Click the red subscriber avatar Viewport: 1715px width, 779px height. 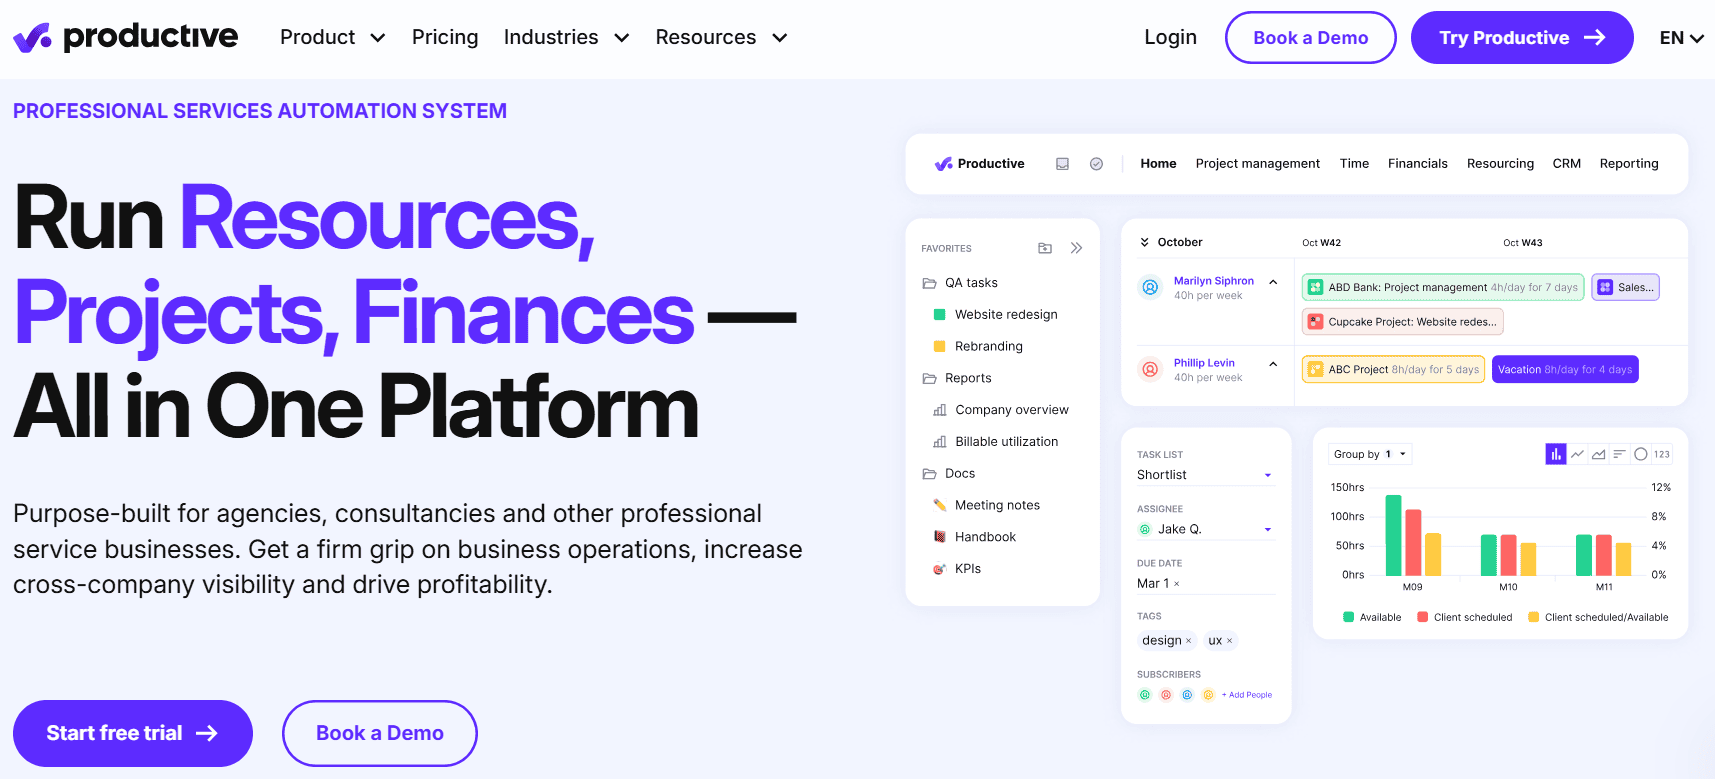(1166, 695)
